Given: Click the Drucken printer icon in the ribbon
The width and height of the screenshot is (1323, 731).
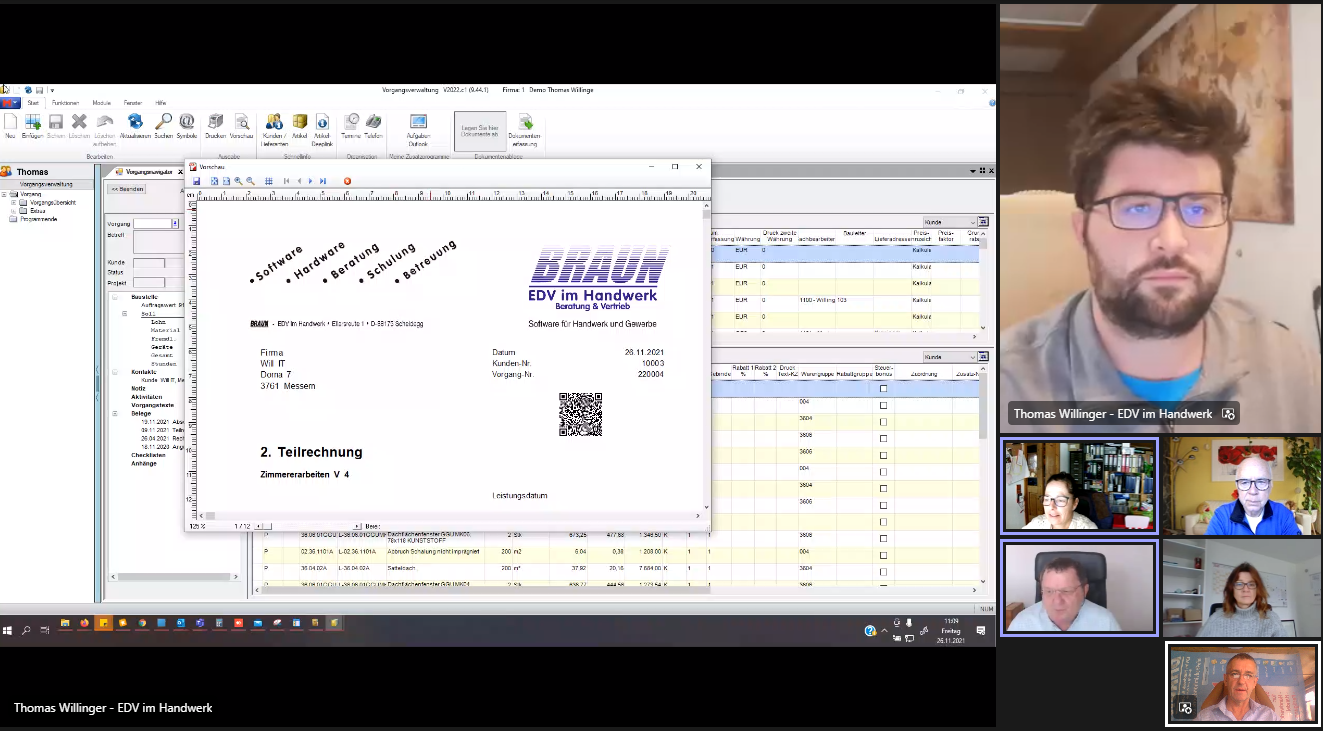Looking at the screenshot, I should (x=215, y=124).
